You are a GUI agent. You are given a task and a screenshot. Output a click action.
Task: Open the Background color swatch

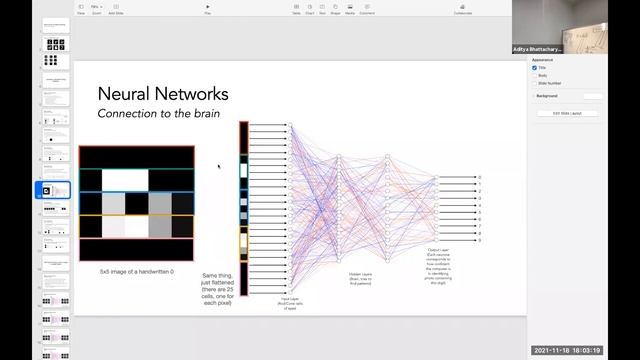pyautogui.click(x=592, y=96)
